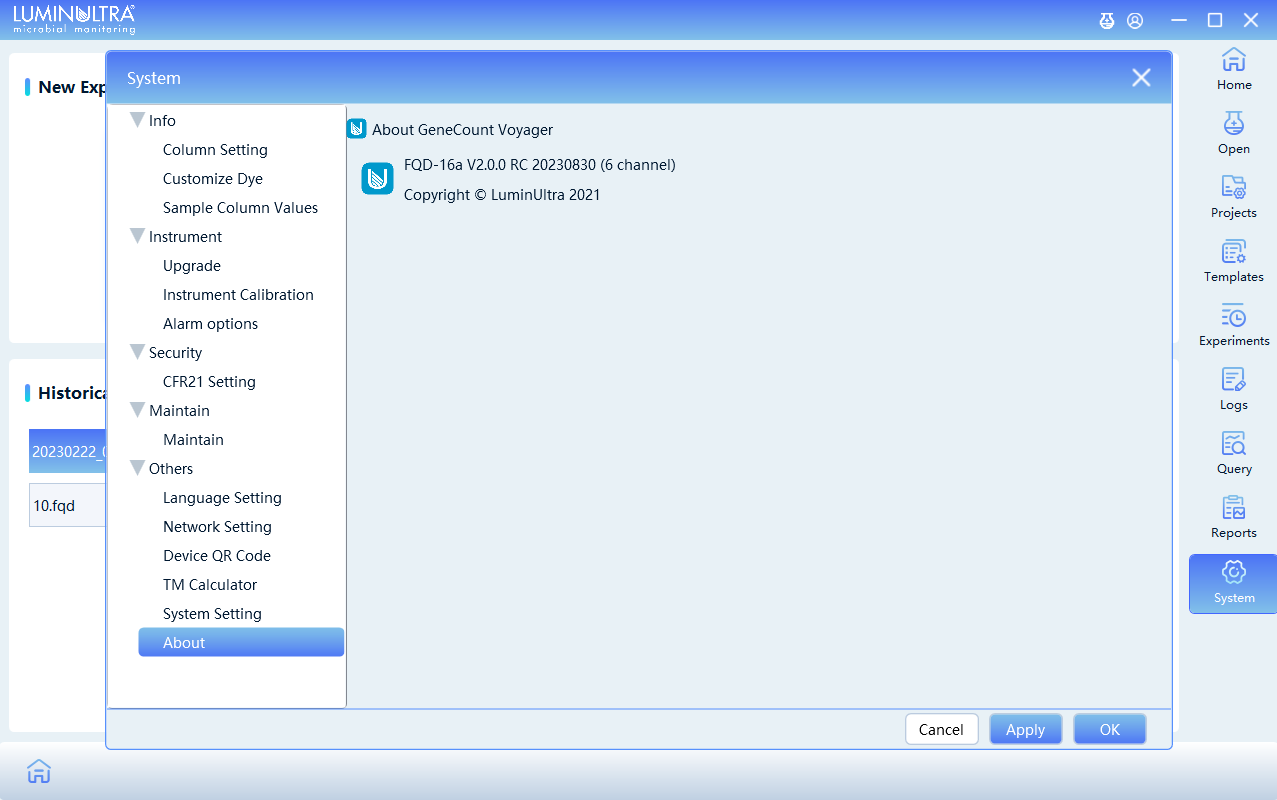
Task: Select System in the right sidebar
Action: [x=1233, y=584]
